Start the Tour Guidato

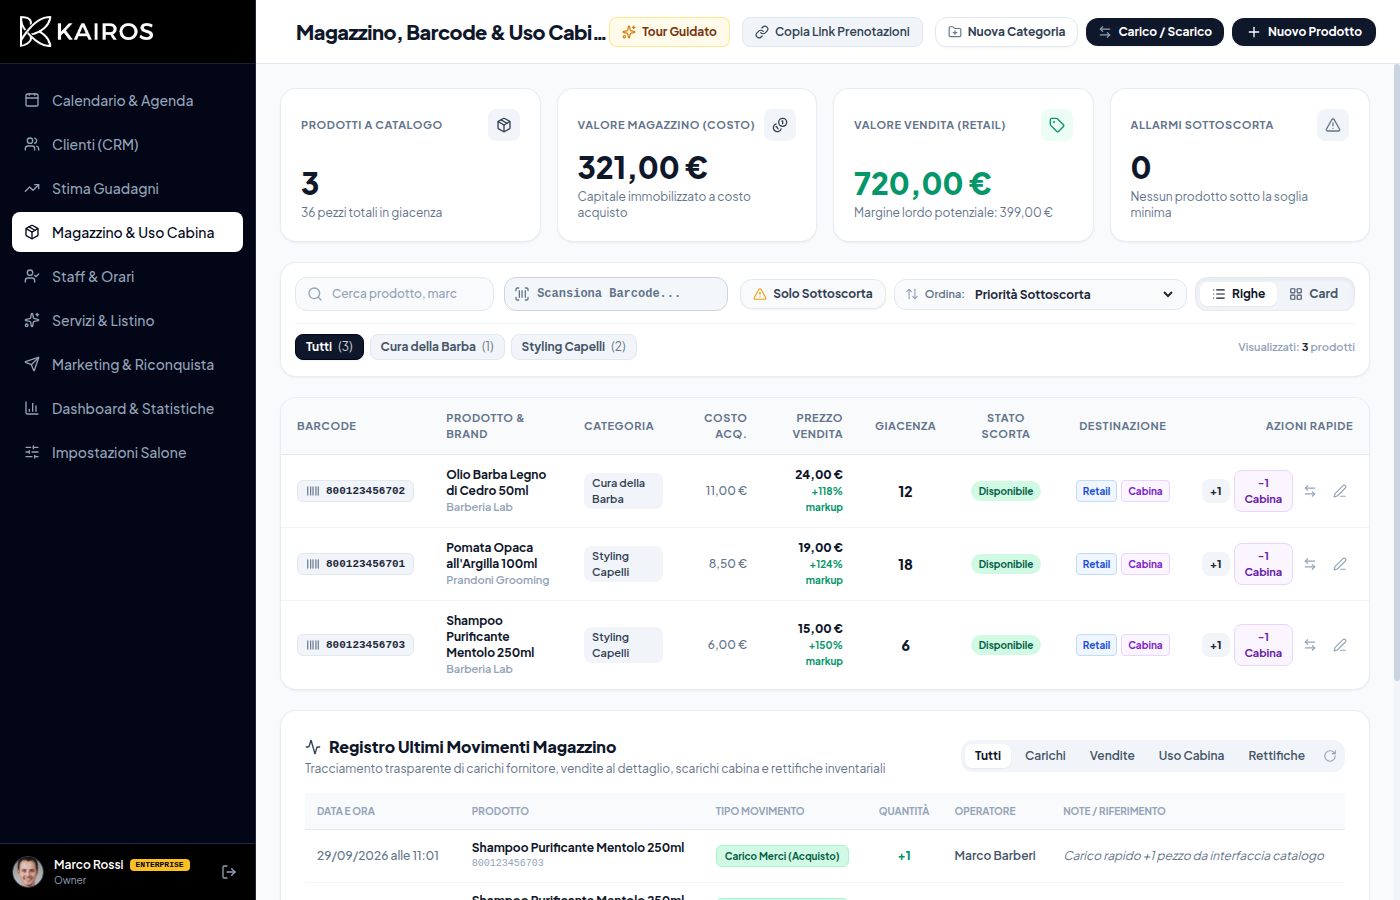[x=669, y=32]
